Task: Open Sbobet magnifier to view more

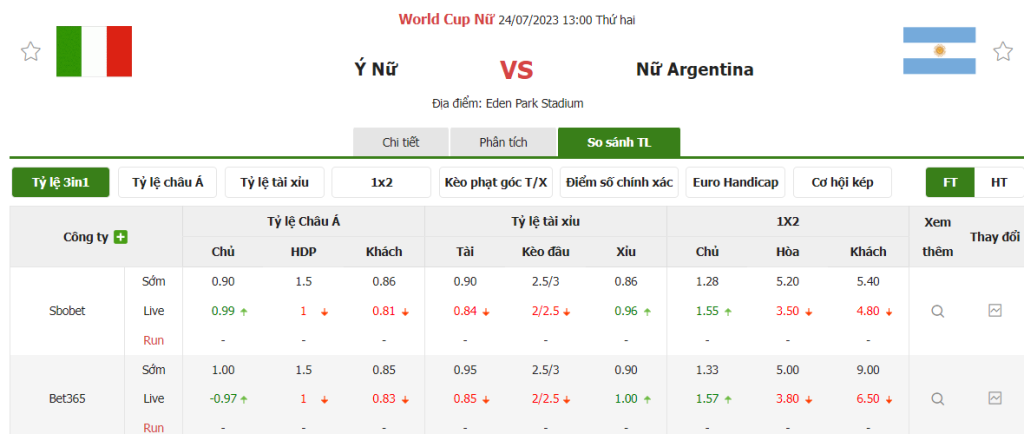Action: pos(937,311)
